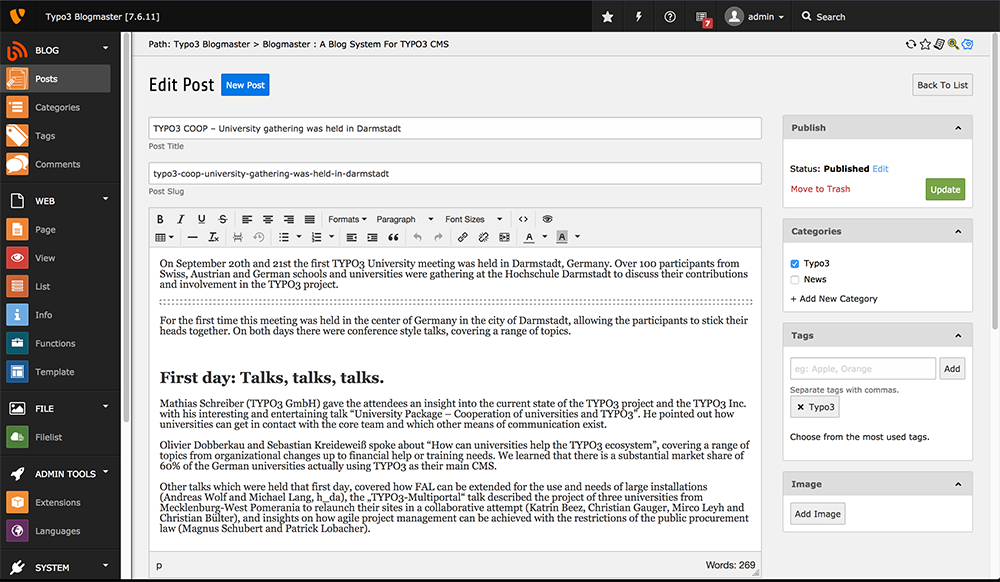Screen dimensions: 1000x582
Task: Open numbered list style dropdown arrow
Action: point(332,236)
